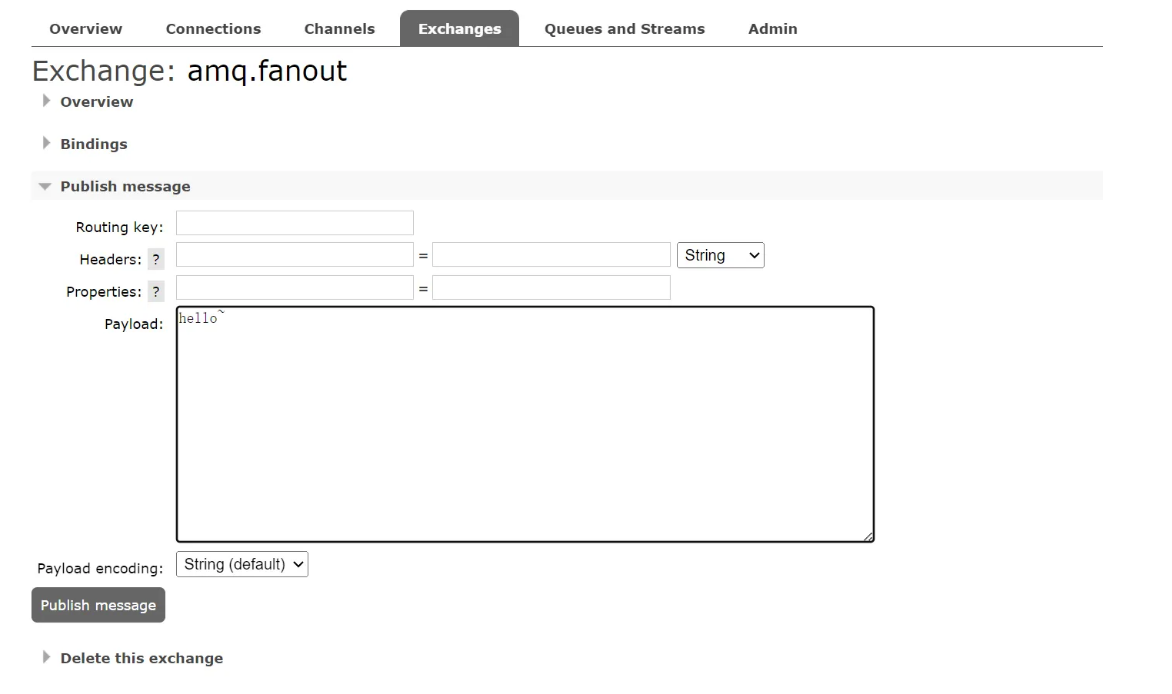Screen dimensions: 1172x694
Task: Click the Properties help question mark icon
Action: pyautogui.click(x=155, y=293)
